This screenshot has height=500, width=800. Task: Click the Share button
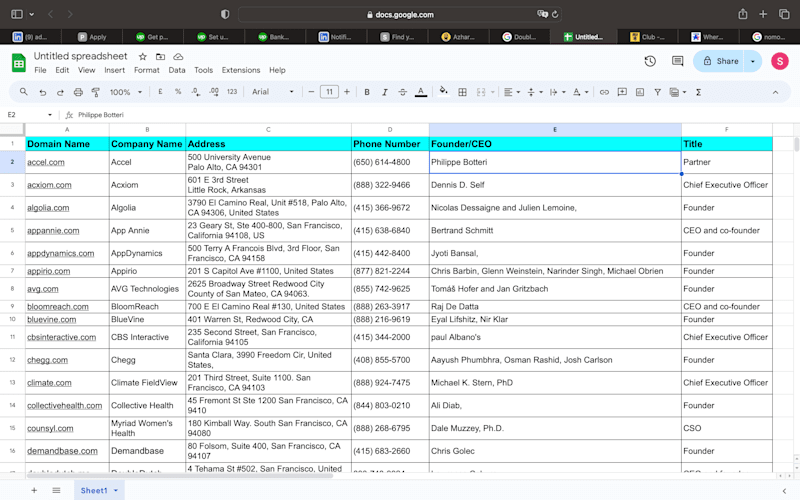tap(719, 61)
